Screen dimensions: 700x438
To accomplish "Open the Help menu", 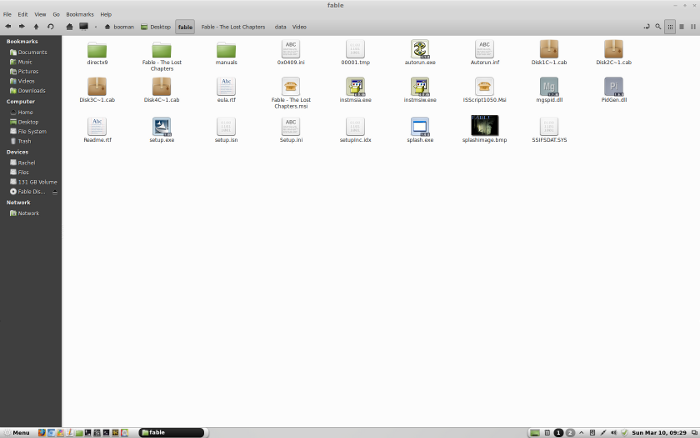I will click(x=106, y=14).
